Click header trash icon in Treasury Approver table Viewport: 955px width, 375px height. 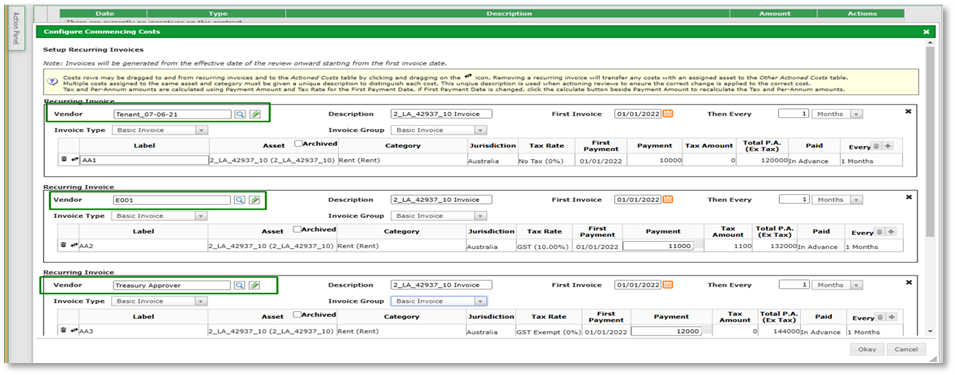(879, 317)
